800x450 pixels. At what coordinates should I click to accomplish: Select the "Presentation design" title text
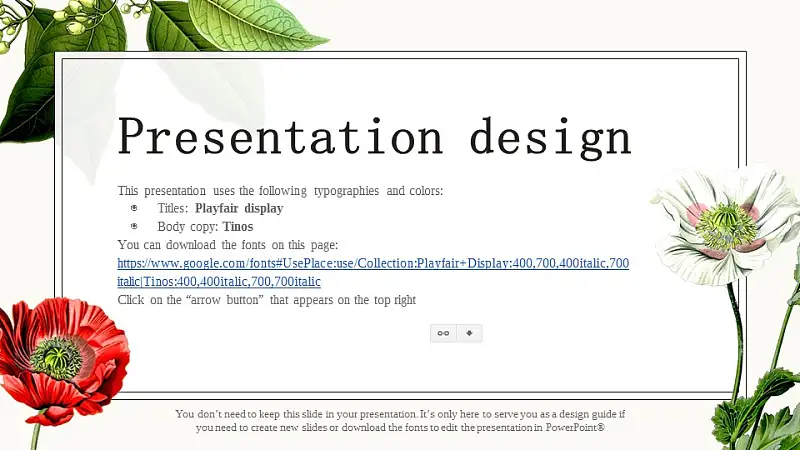(x=374, y=136)
